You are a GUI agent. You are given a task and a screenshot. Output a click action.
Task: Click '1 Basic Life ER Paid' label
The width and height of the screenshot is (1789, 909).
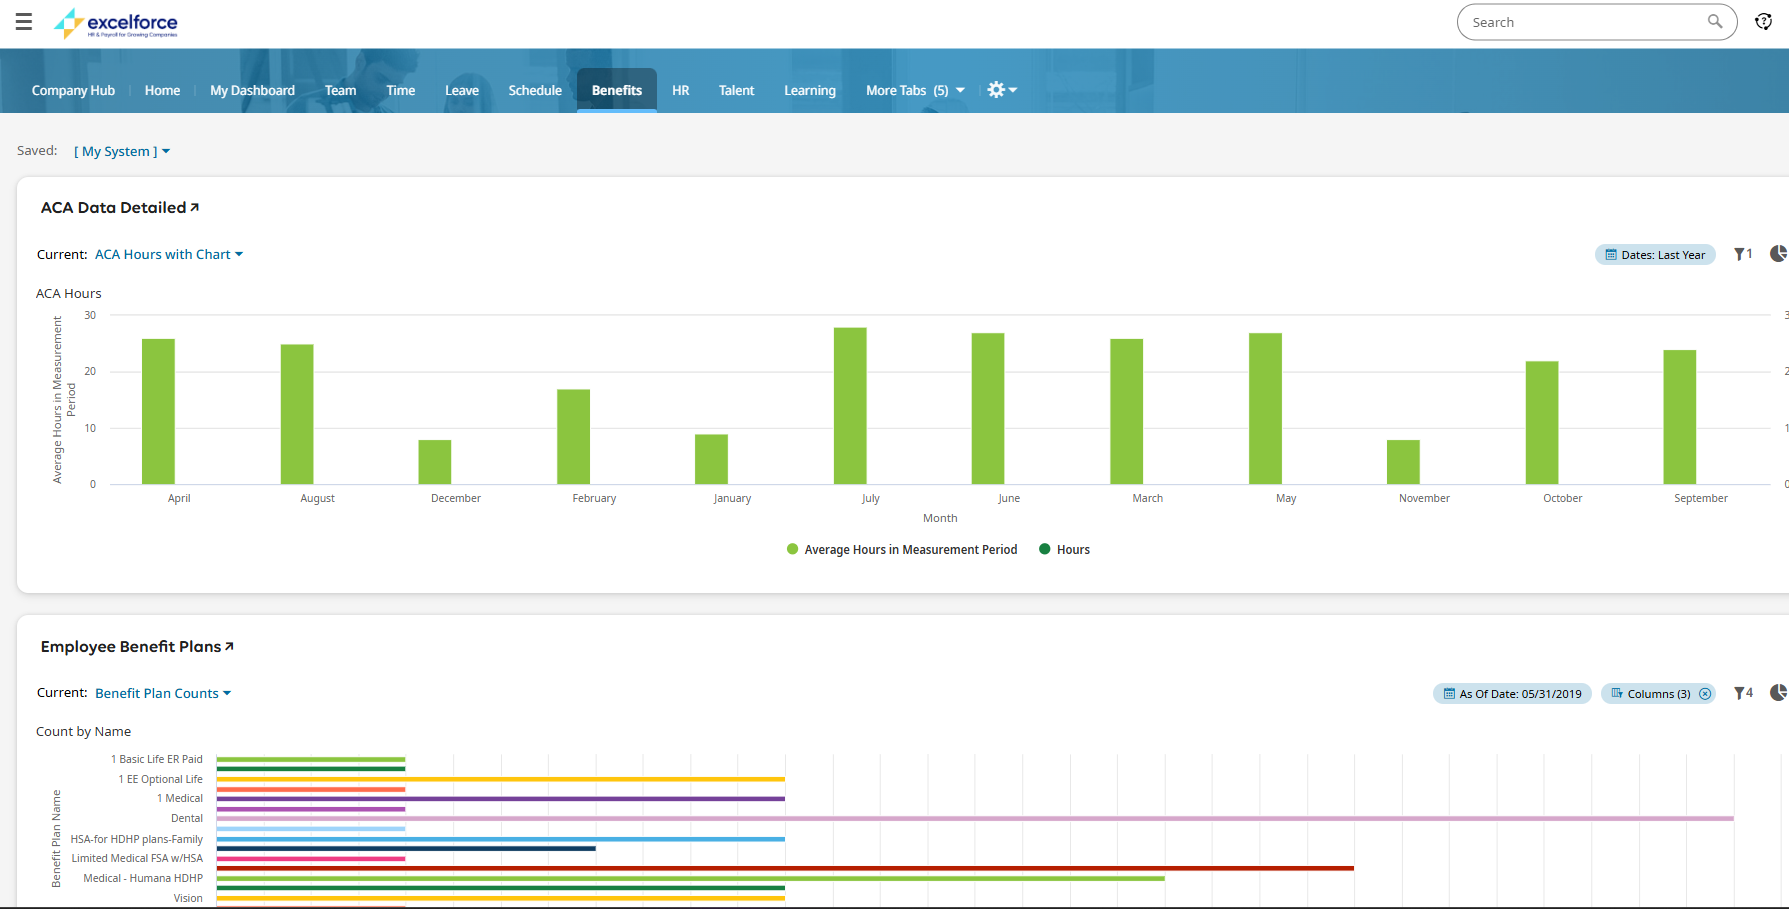tap(157, 759)
